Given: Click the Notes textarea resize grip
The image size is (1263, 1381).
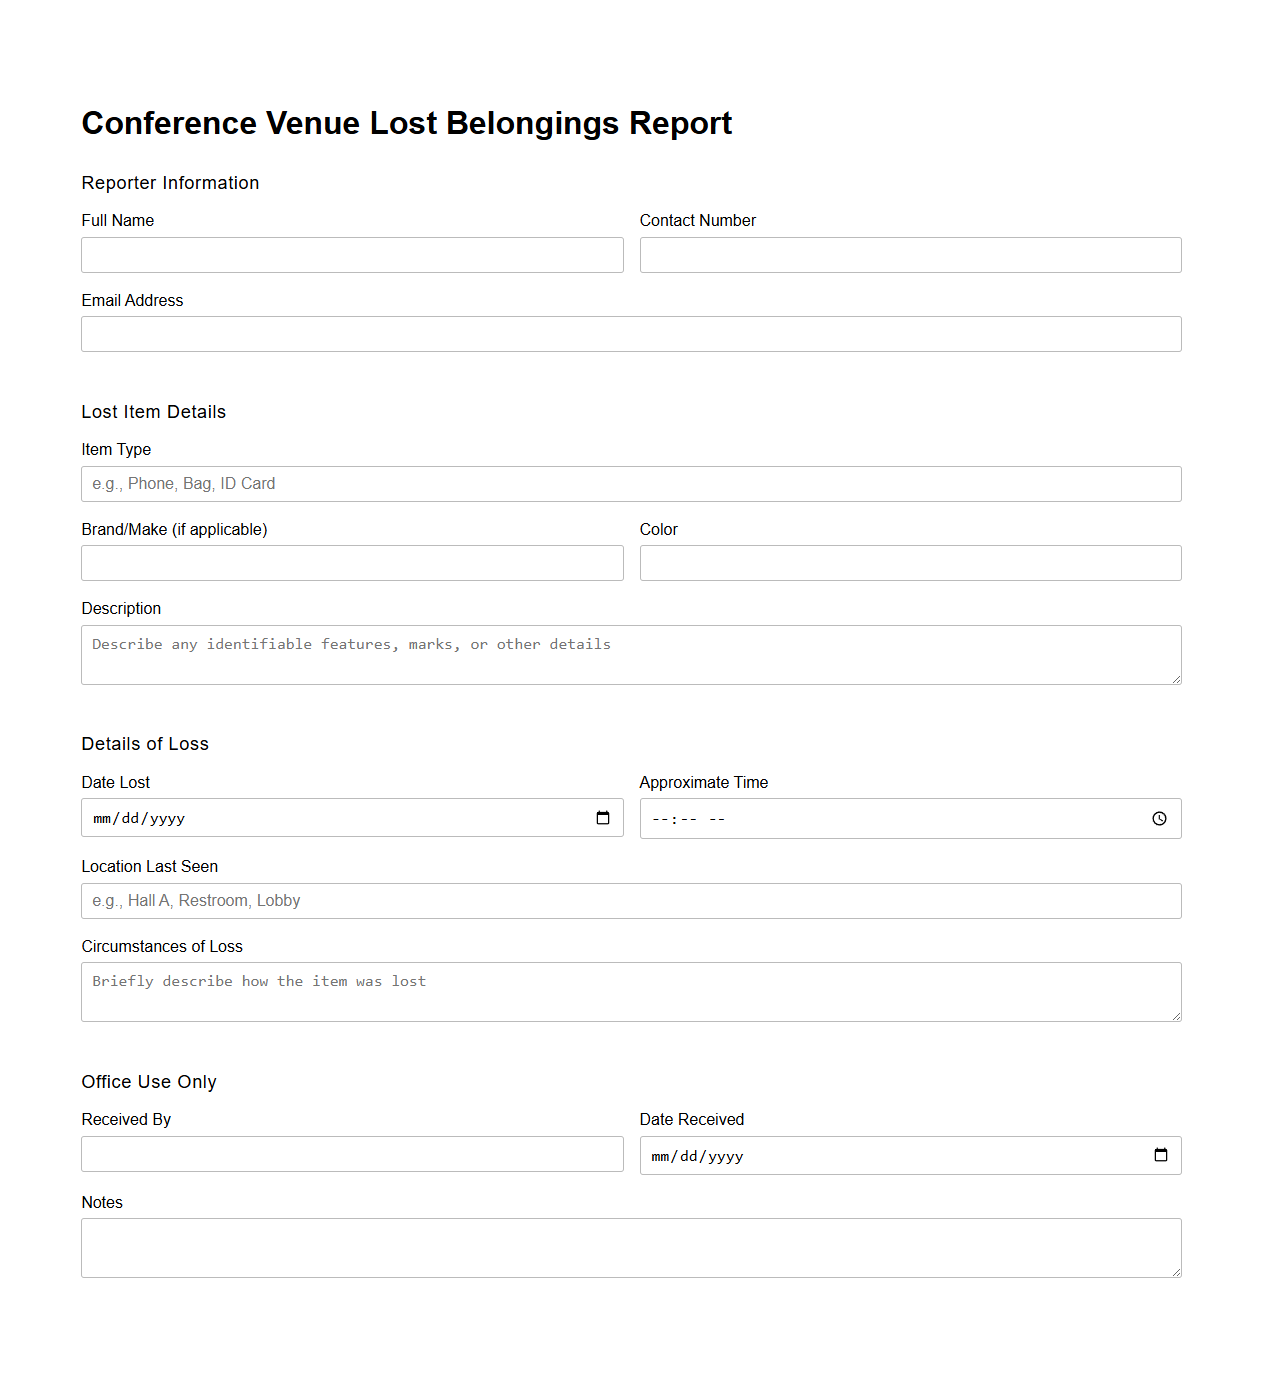Looking at the screenshot, I should pyautogui.click(x=1176, y=1272).
